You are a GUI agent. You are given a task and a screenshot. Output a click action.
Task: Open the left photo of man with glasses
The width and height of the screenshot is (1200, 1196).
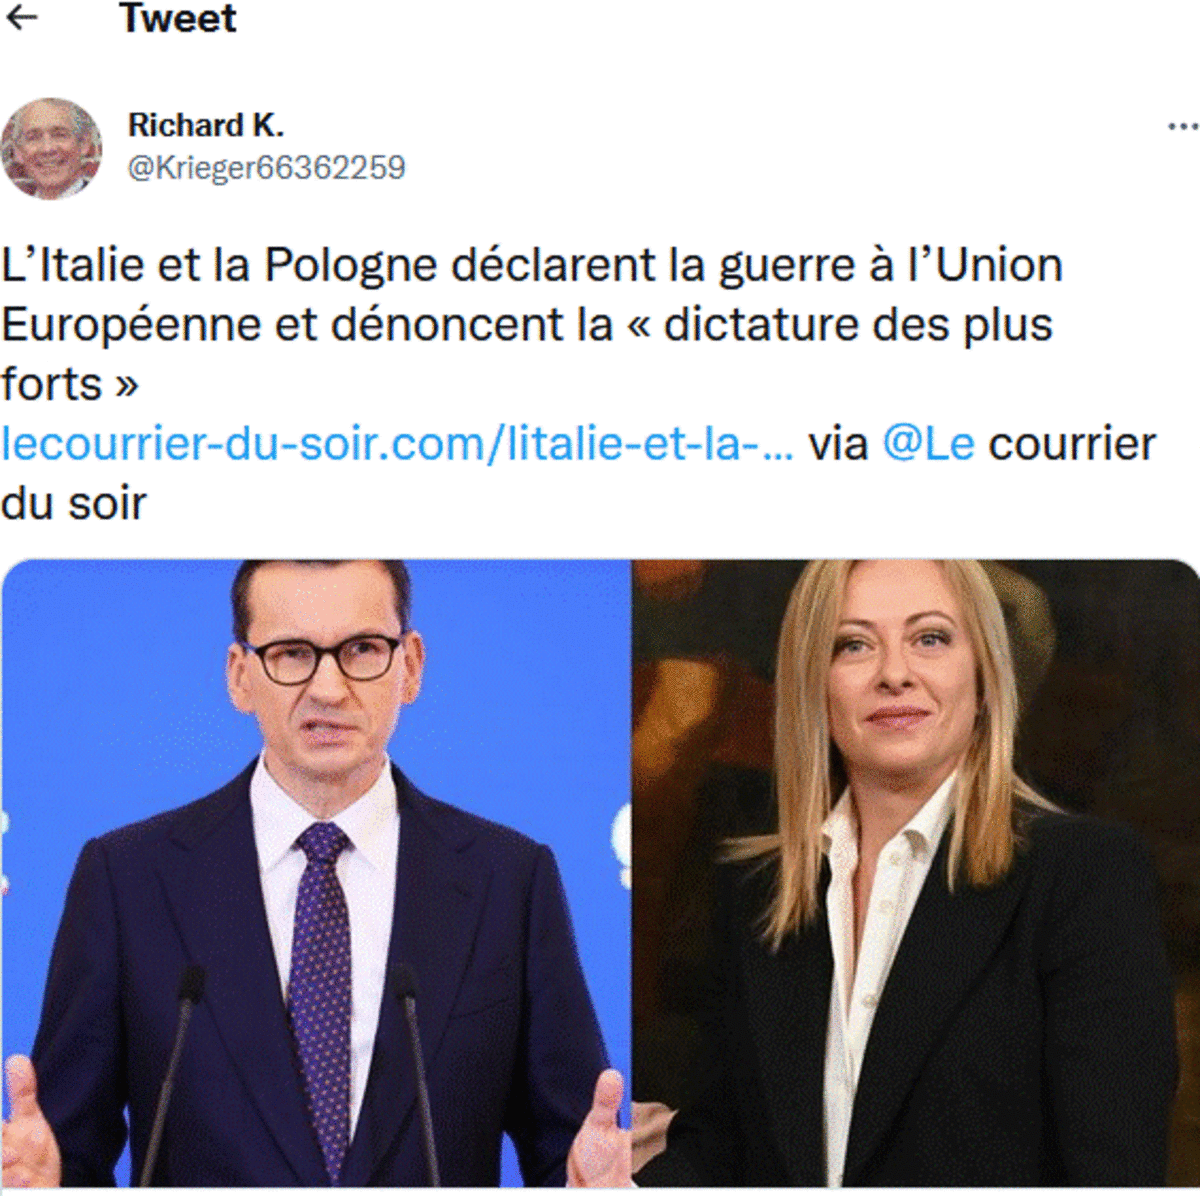316,873
